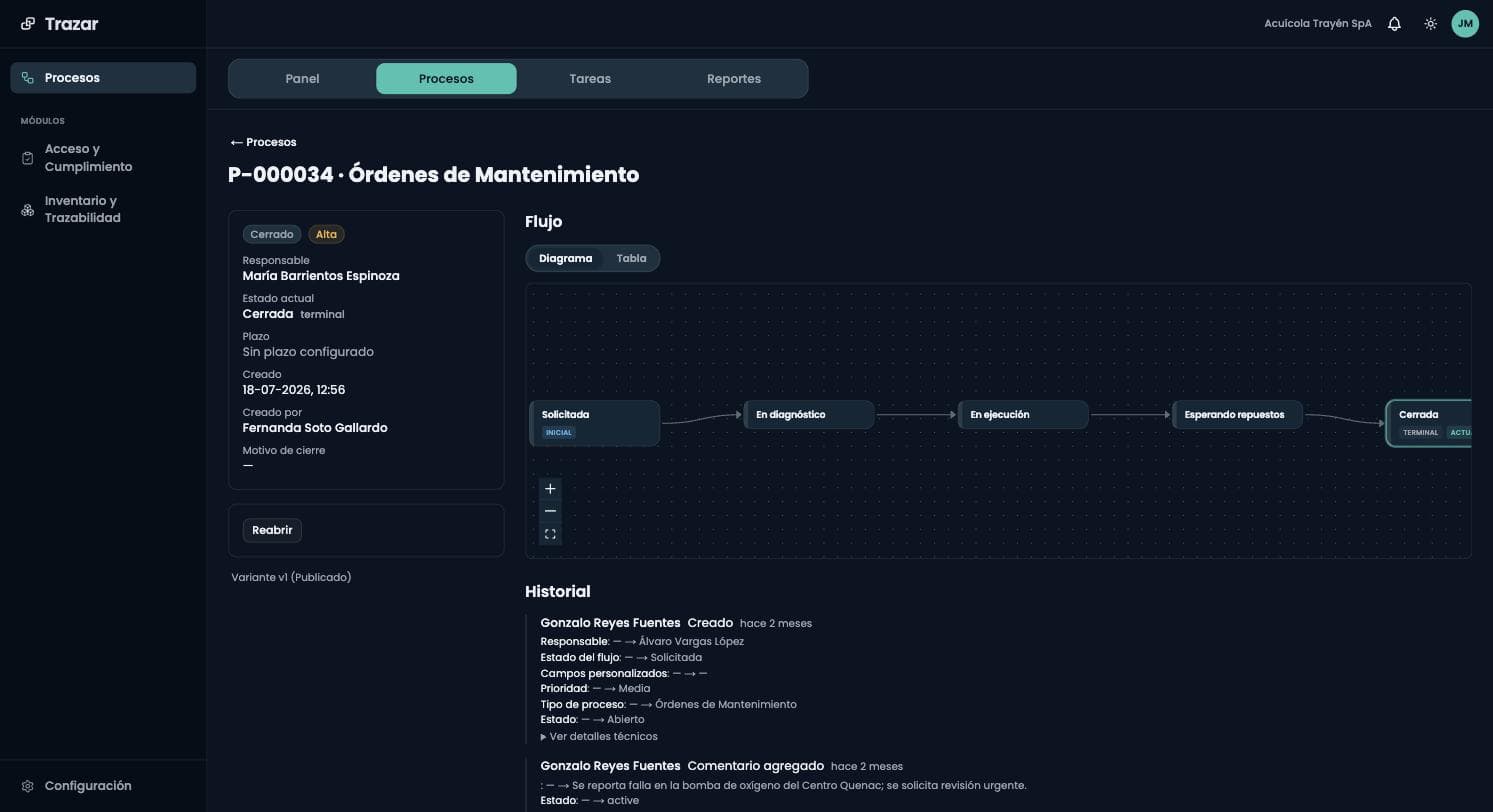Select the Cerrada flow node

[x=1429, y=423]
